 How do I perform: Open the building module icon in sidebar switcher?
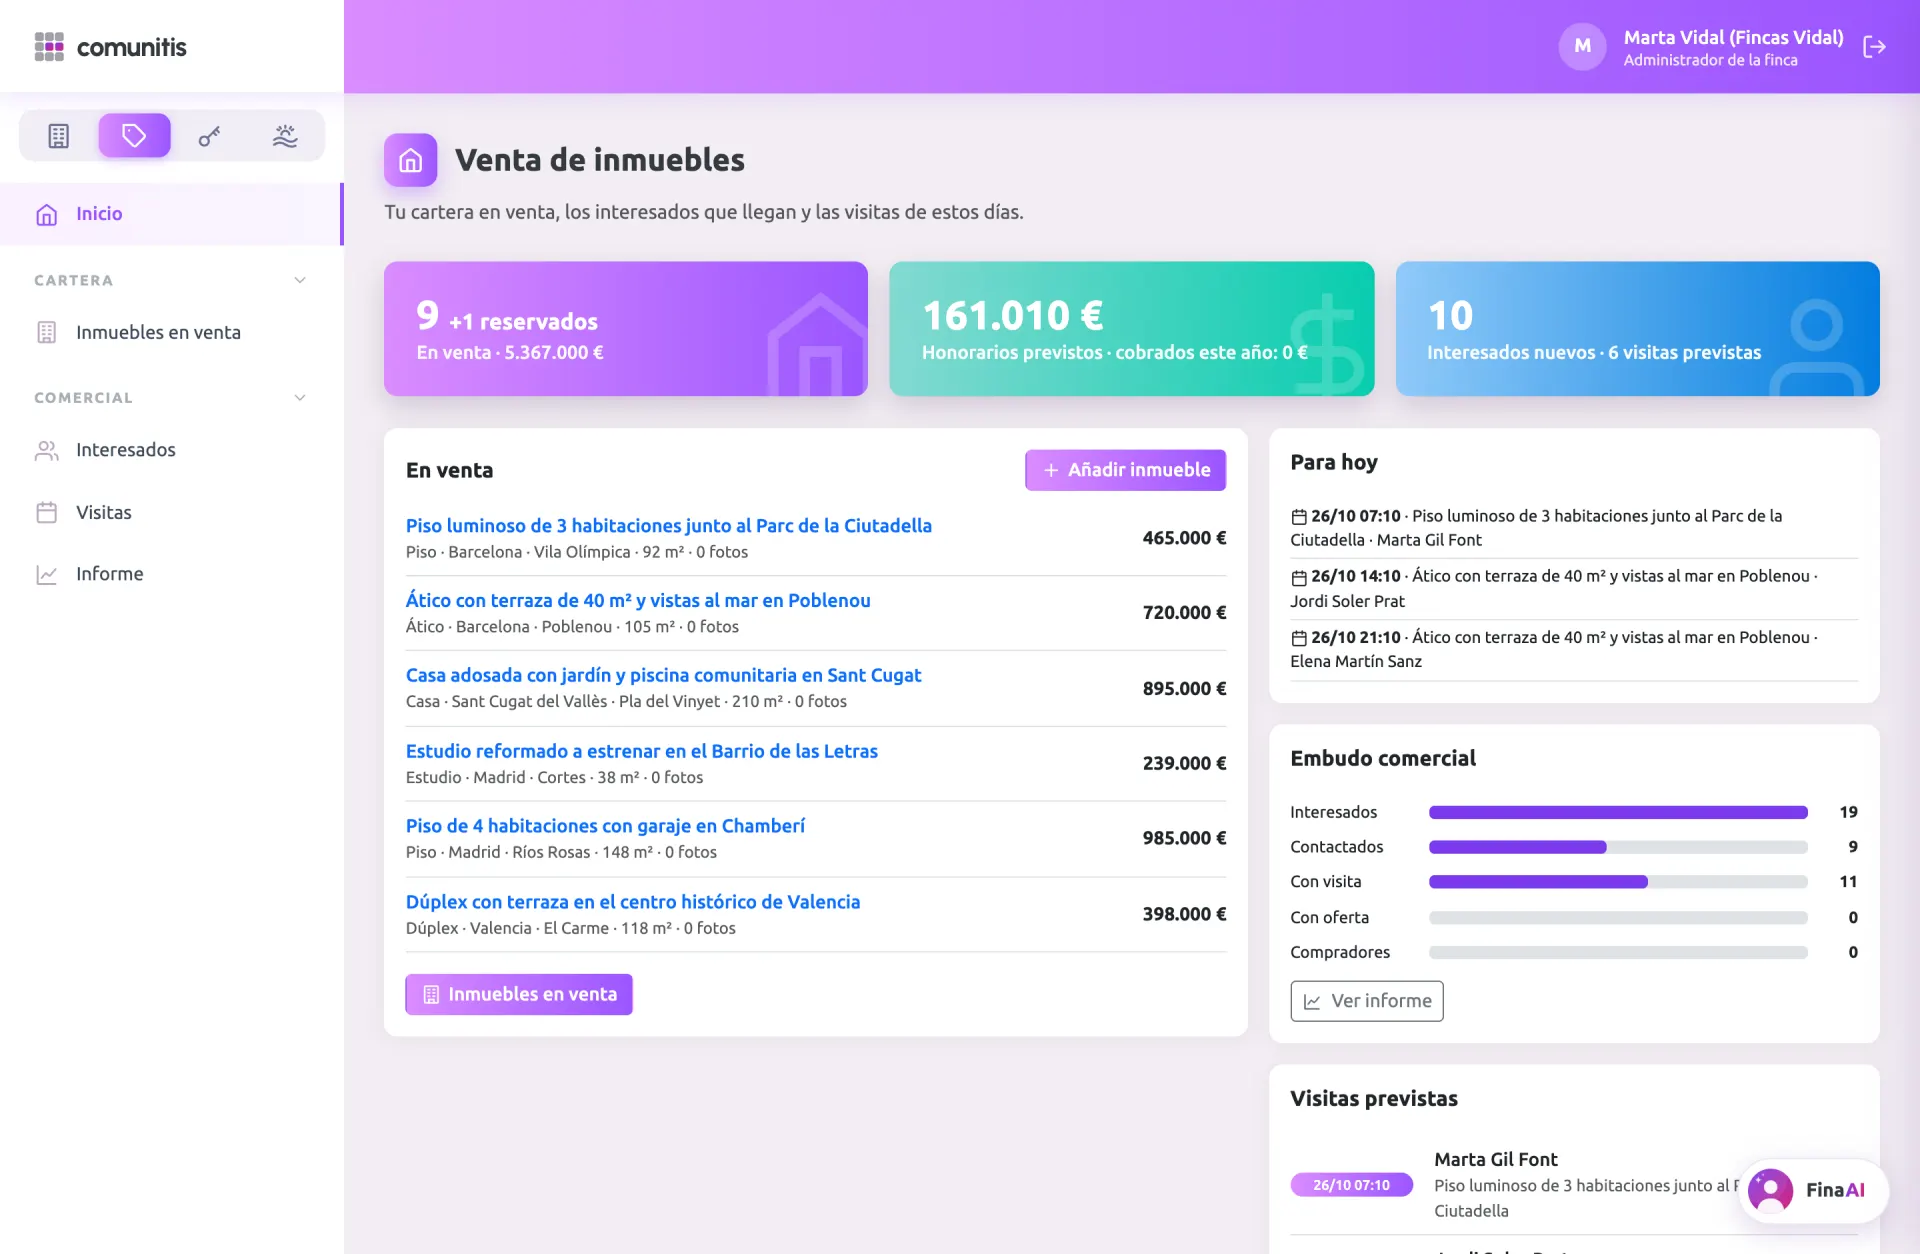59,136
